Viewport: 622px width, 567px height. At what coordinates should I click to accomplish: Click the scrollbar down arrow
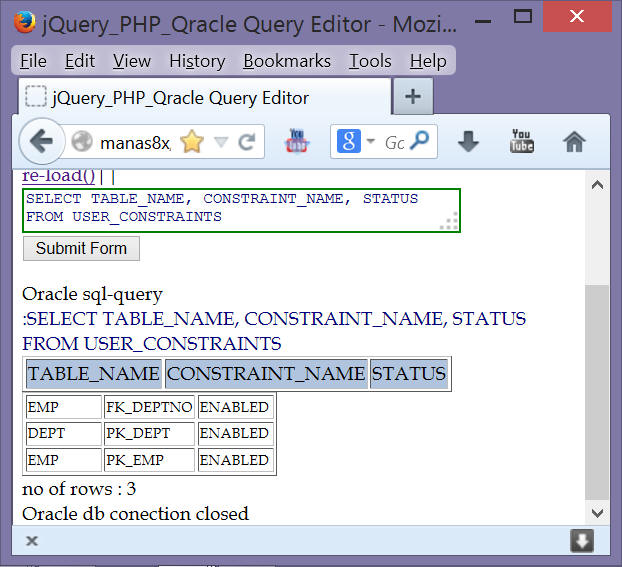coord(597,513)
